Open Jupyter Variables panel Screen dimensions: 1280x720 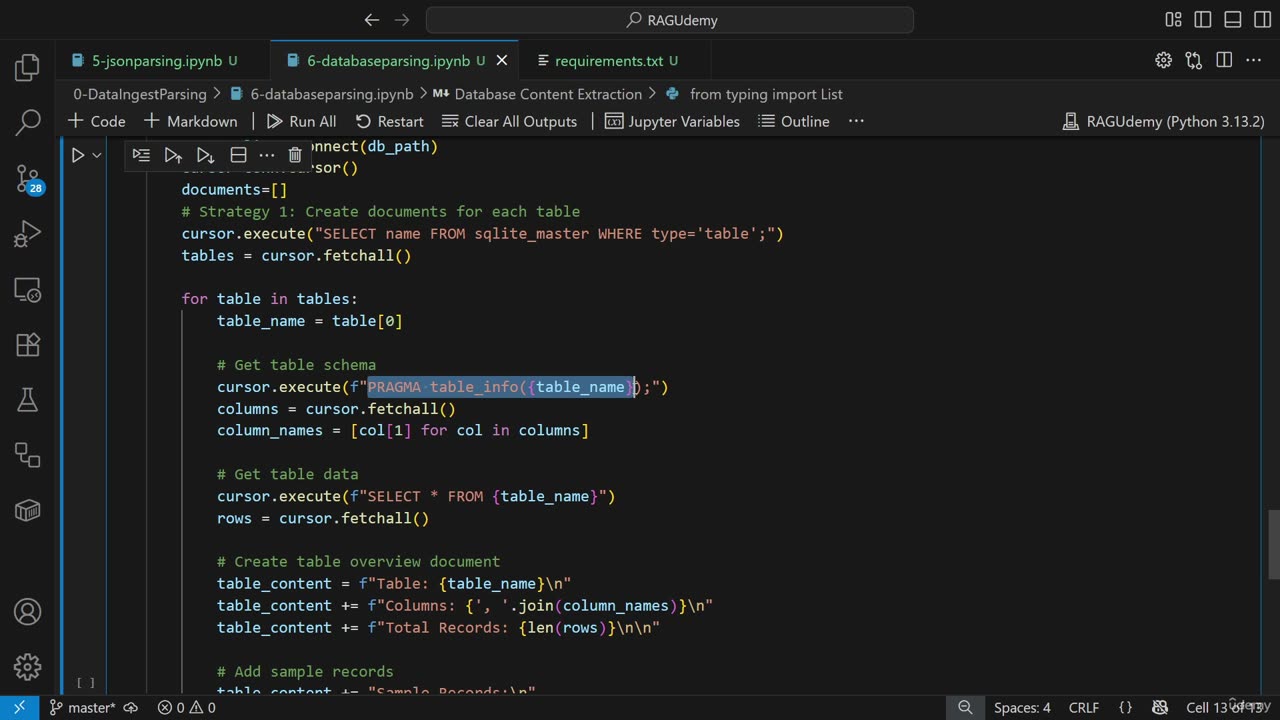[672, 121]
